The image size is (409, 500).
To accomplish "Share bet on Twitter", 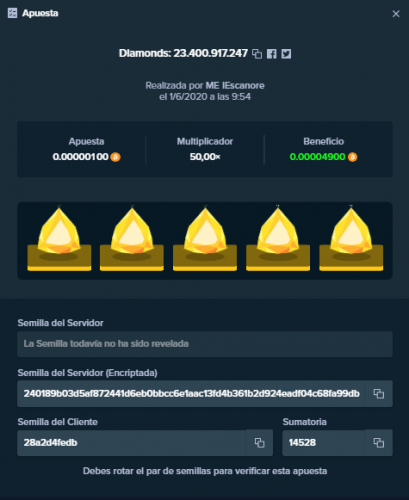I will tap(286, 54).
